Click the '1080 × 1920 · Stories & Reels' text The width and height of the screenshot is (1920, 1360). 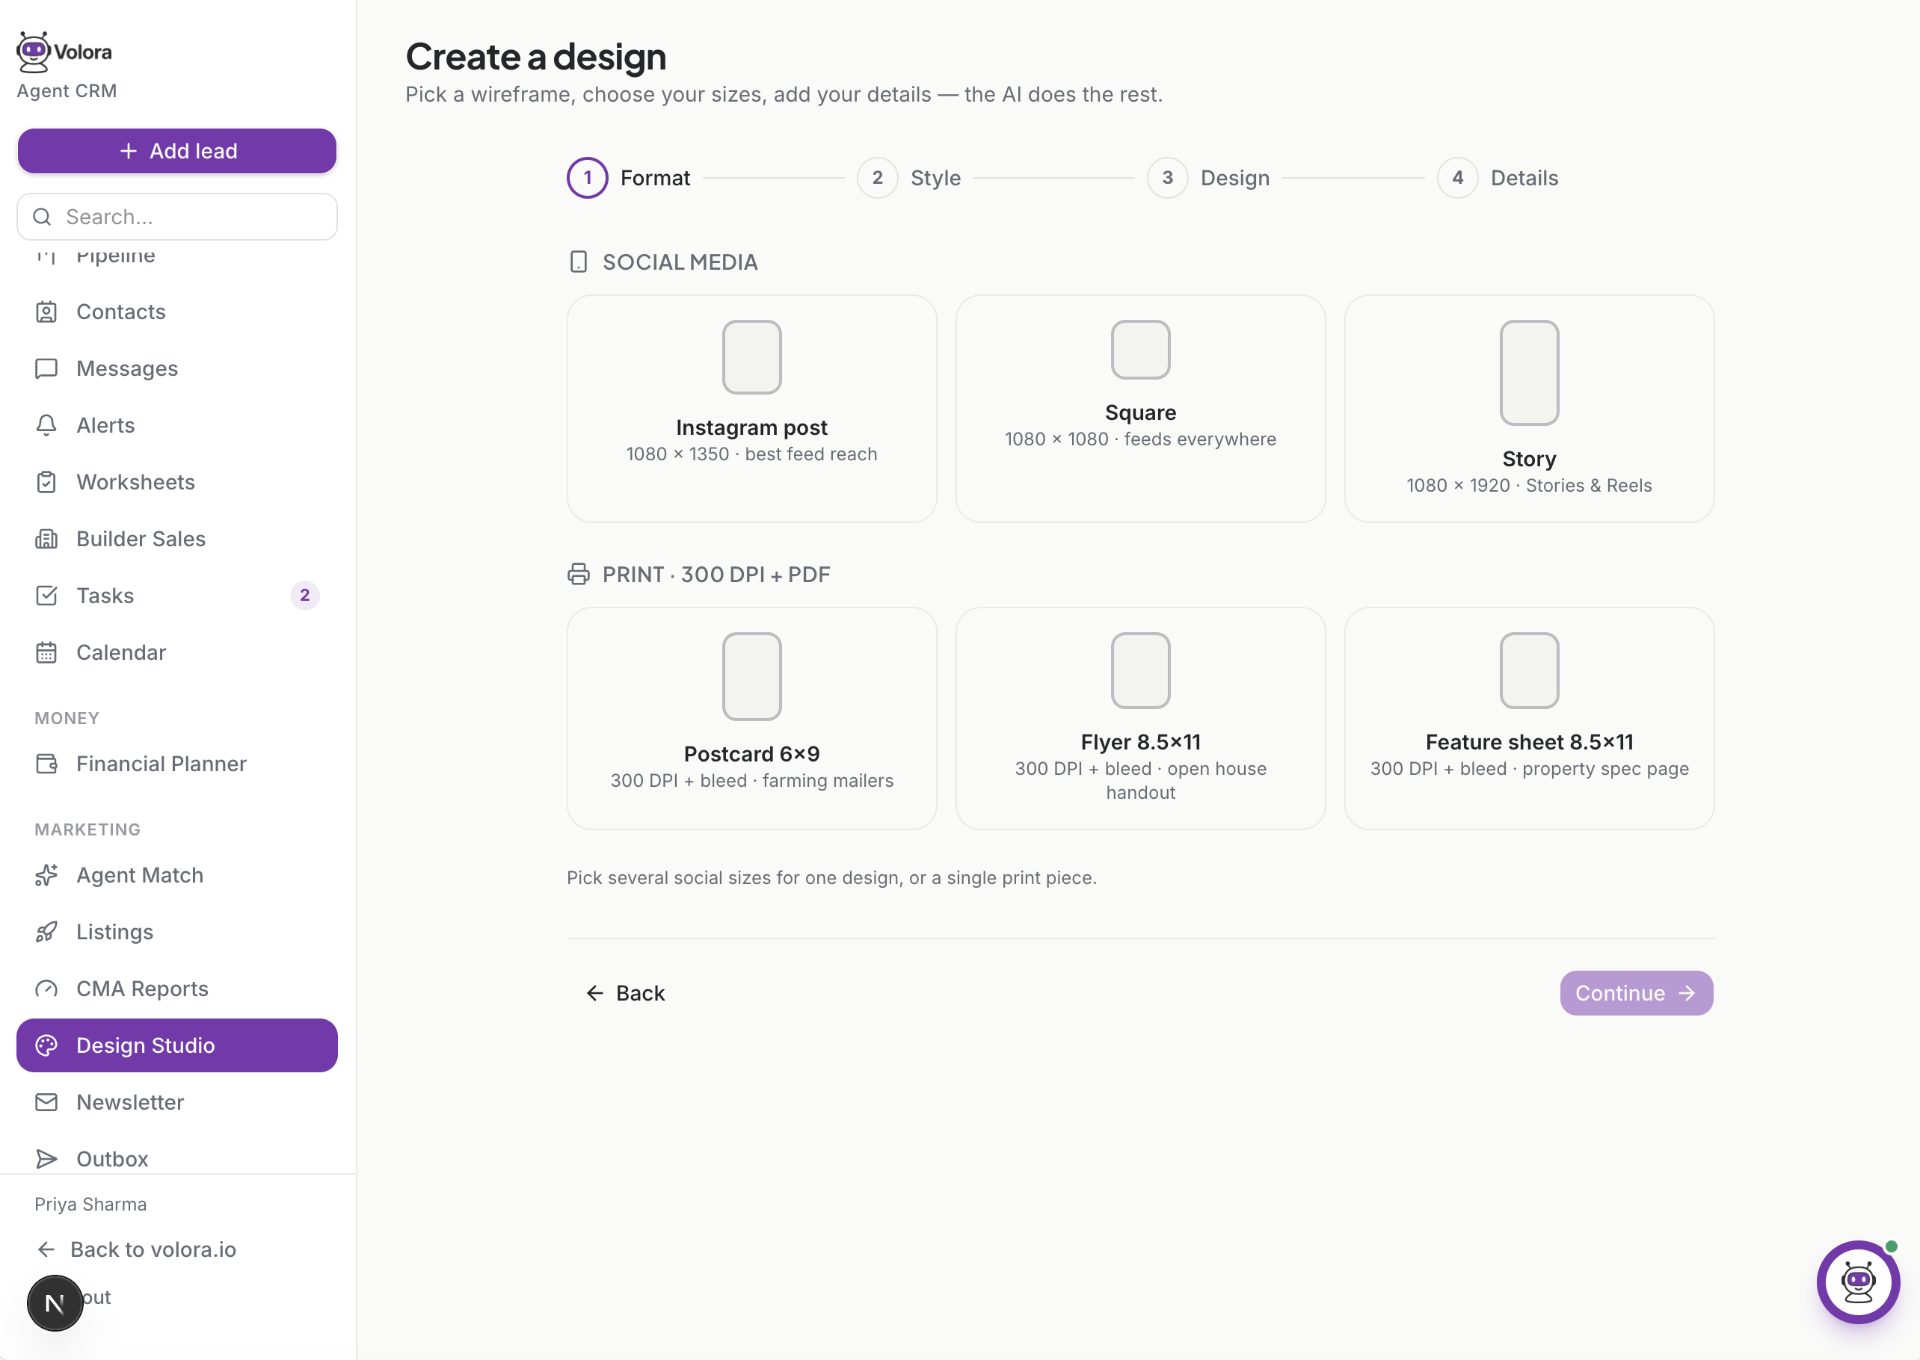[x=1530, y=486]
